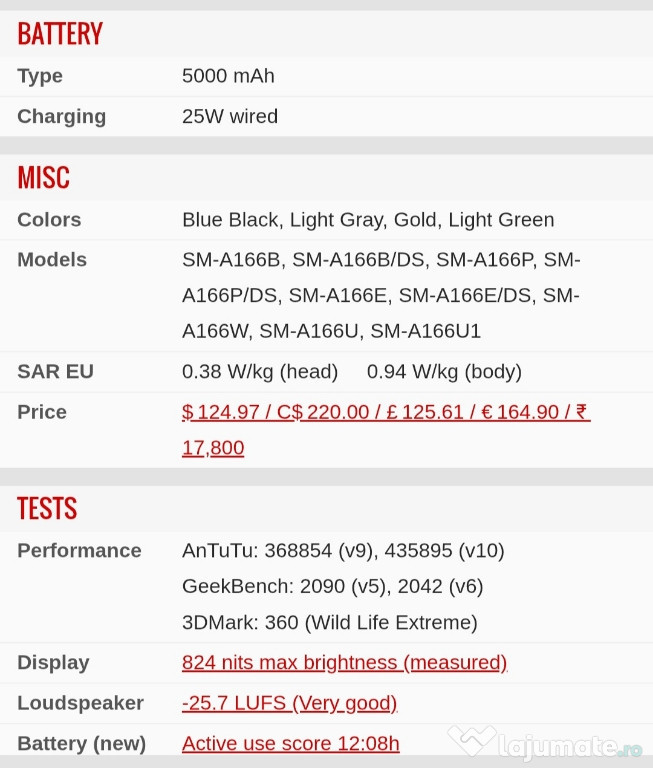Click the Loudspeaker test label

point(80,703)
